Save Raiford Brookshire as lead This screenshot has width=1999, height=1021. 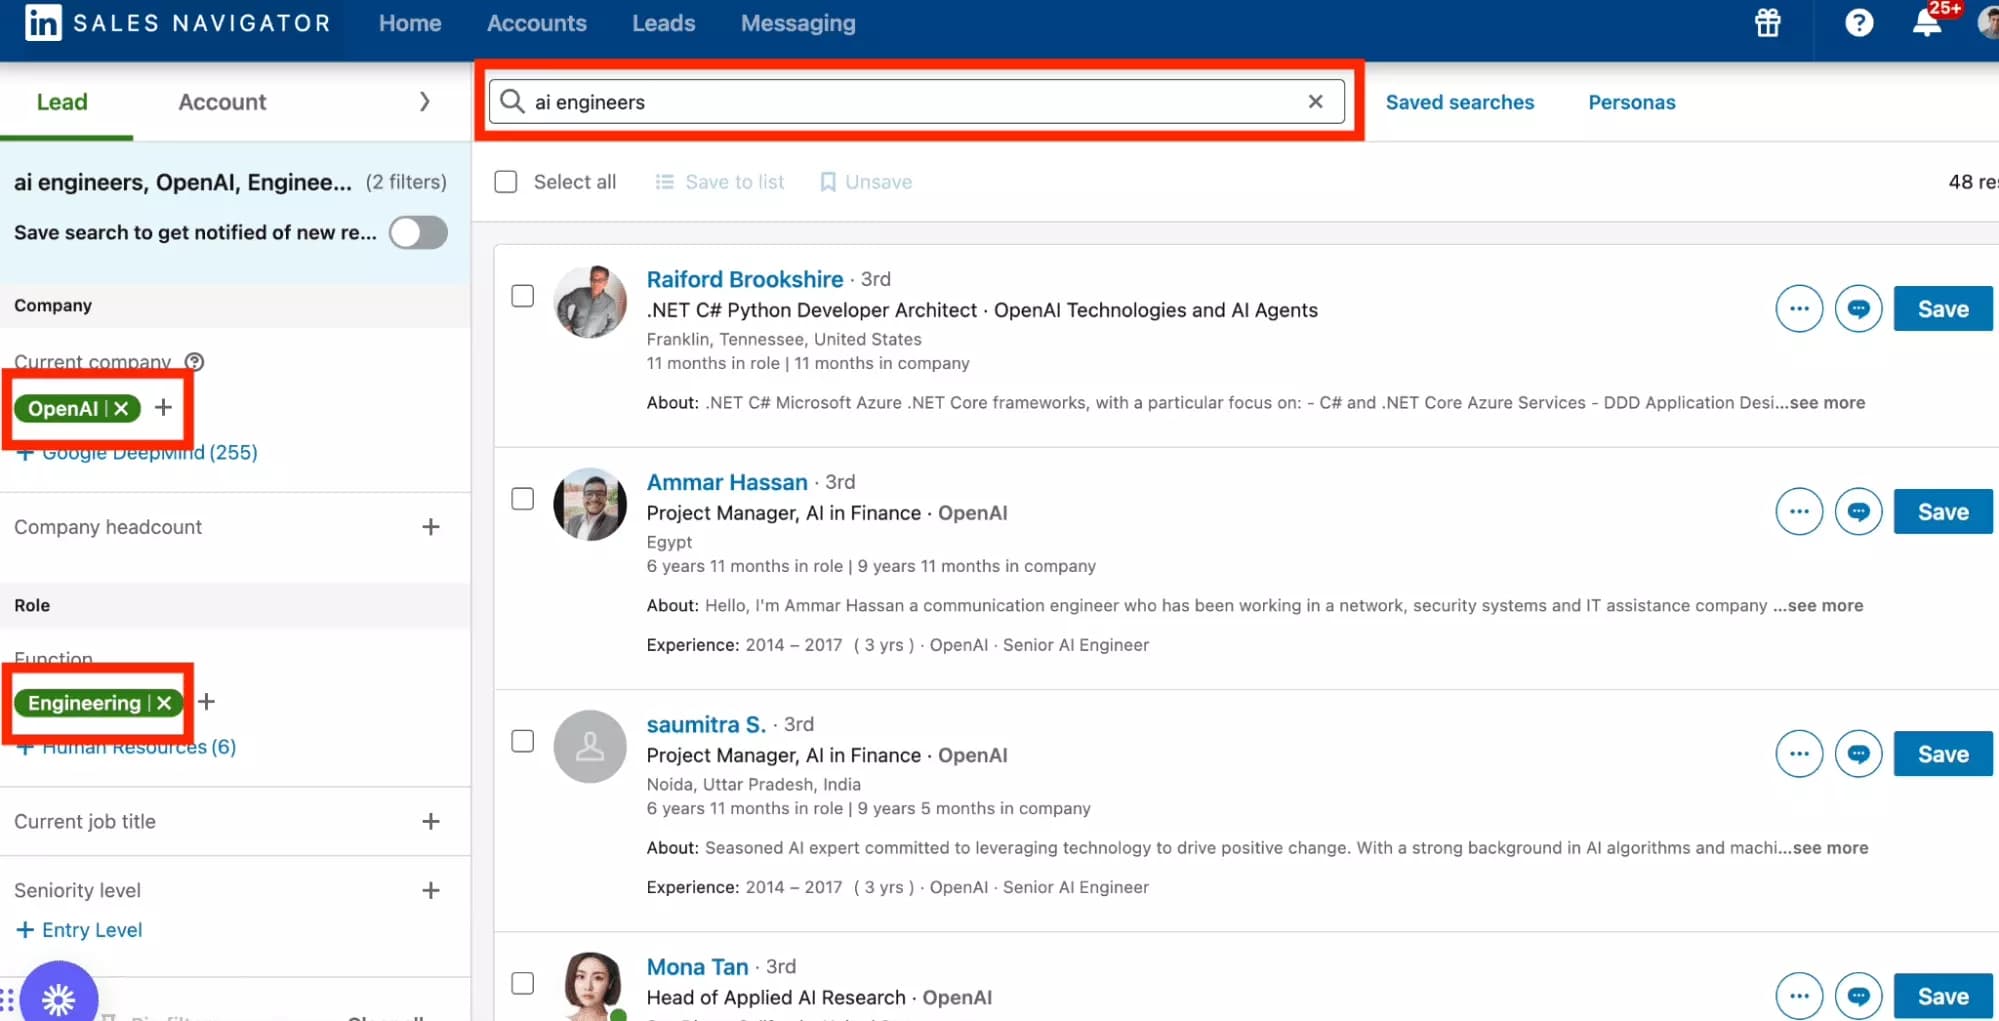click(1942, 309)
